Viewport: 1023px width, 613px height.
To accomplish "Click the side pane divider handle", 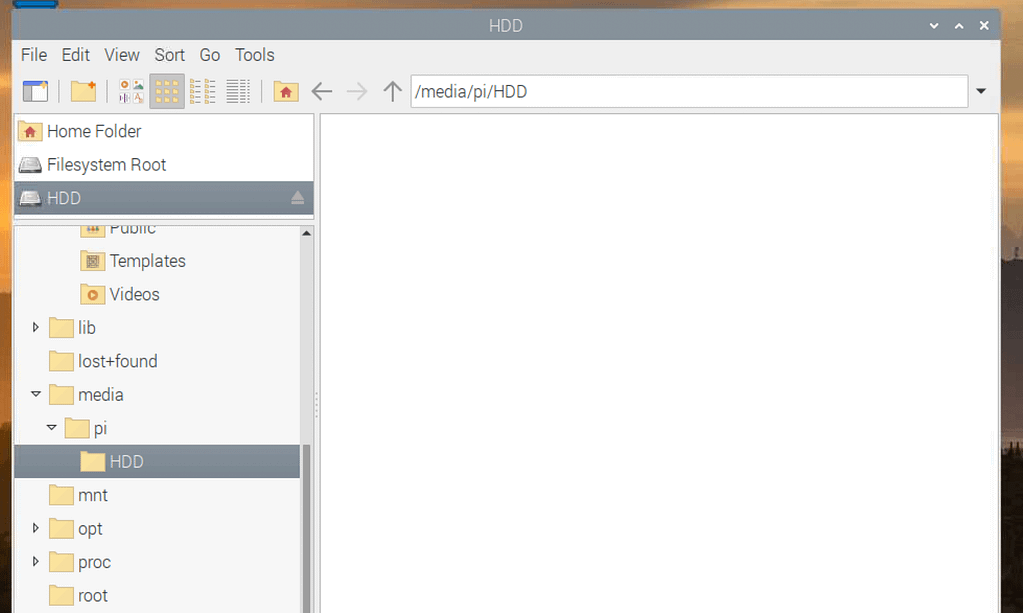I will (x=317, y=405).
